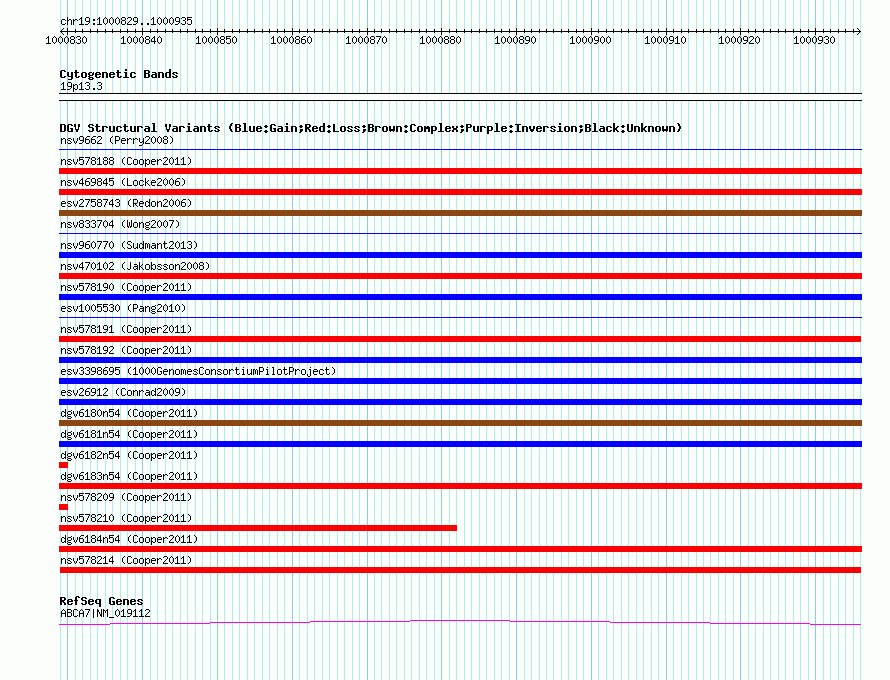
Task: Open esv3398695 (1000GenomesConsortiumPilotProject)
Action: [x=198, y=371]
